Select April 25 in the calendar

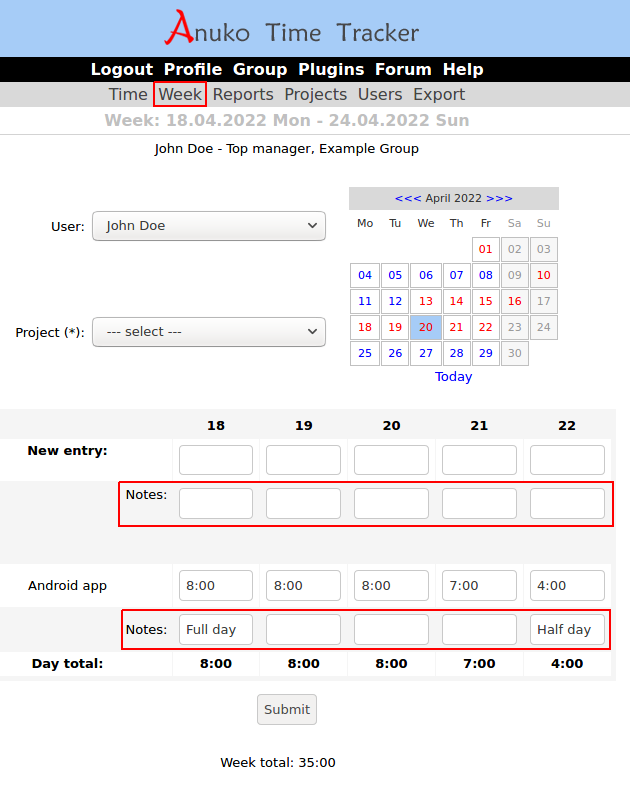365,353
